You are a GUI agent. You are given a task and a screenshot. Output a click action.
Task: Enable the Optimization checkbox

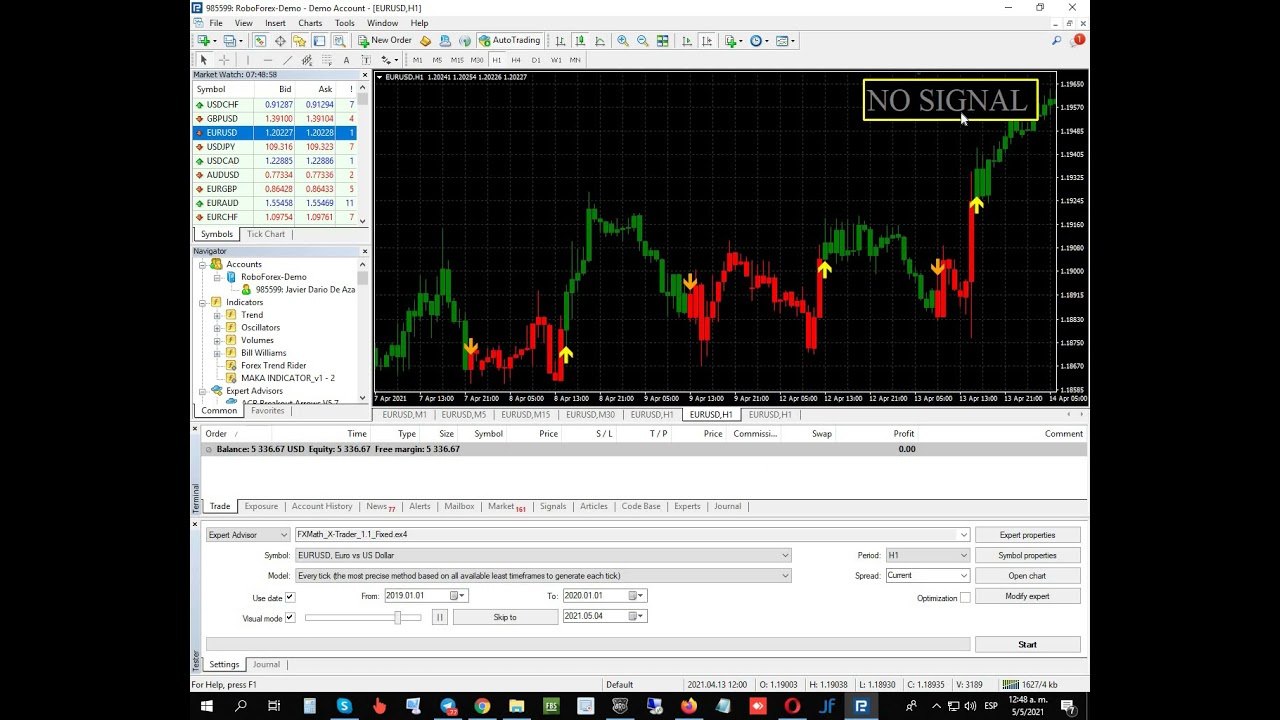965,598
